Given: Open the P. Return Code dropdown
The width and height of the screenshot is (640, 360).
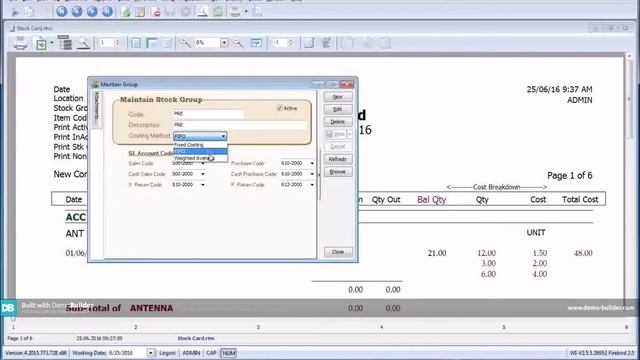Looking at the screenshot, I should tap(312, 184).
